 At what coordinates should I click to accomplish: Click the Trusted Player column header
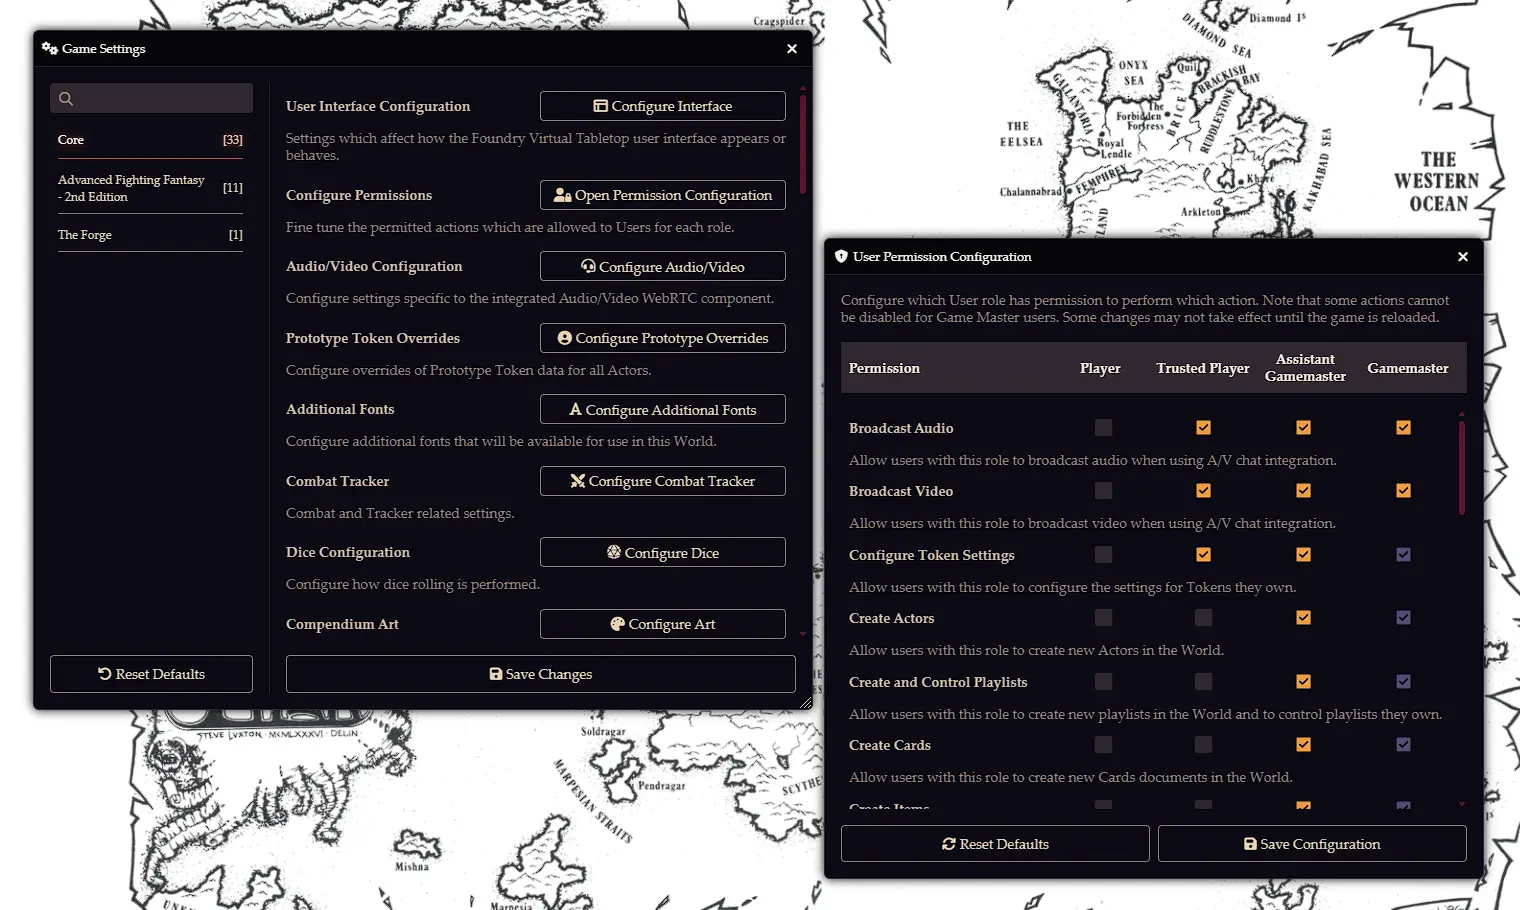coord(1203,368)
